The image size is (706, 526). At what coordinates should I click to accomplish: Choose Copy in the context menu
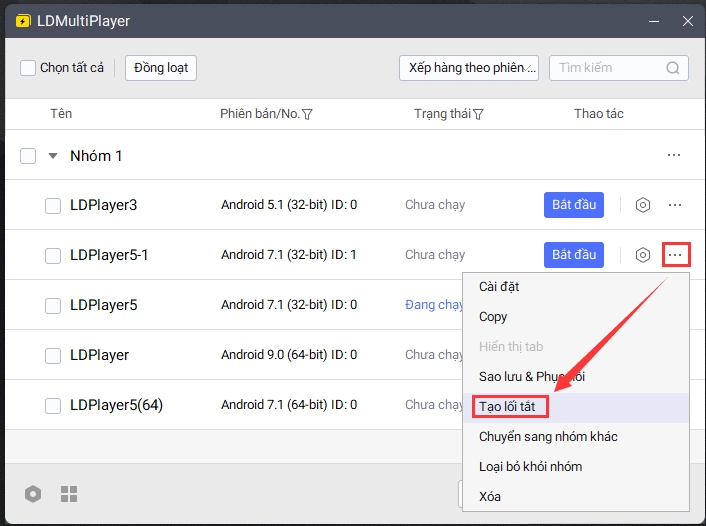(x=576, y=317)
